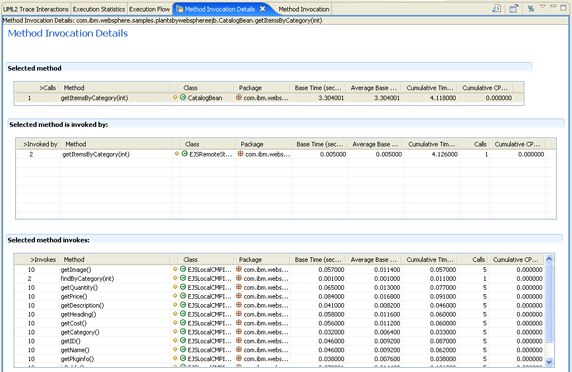This screenshot has height=372, width=572.
Task: Close the Method Invocation Details tab
Action: pos(262,9)
